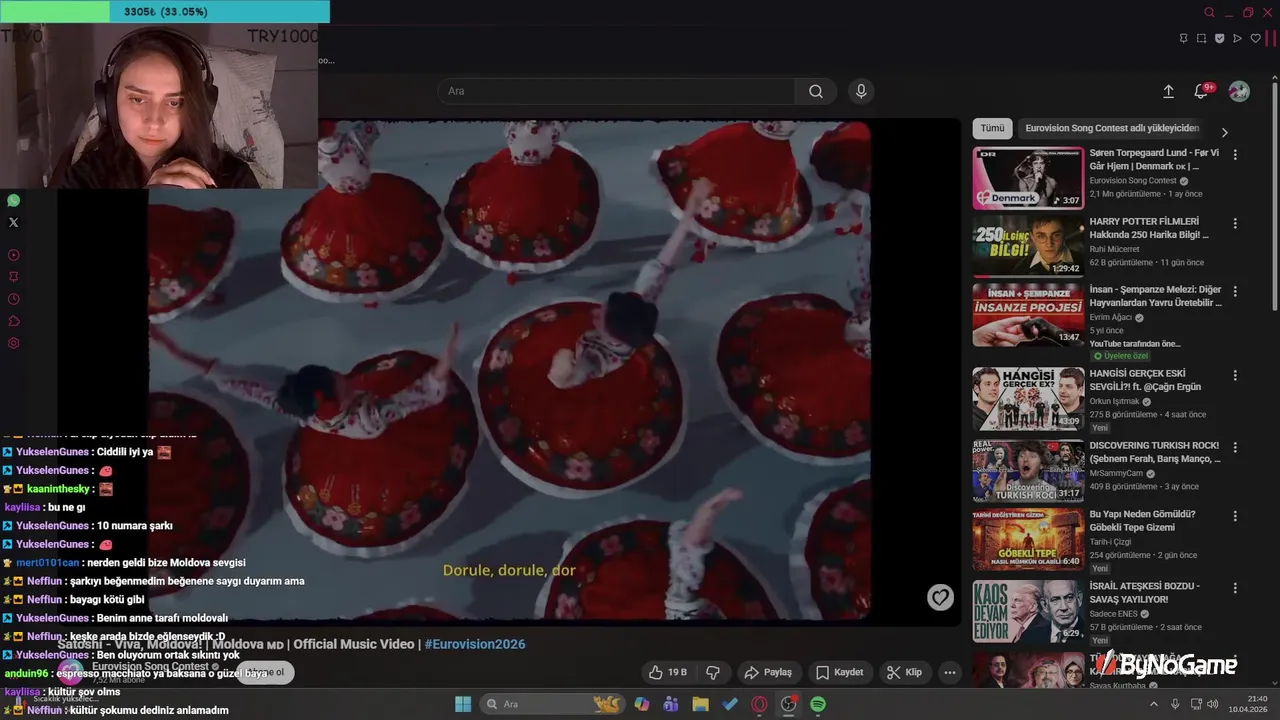Click the heart overlay on video player
The image size is (1280, 720).
(940, 597)
